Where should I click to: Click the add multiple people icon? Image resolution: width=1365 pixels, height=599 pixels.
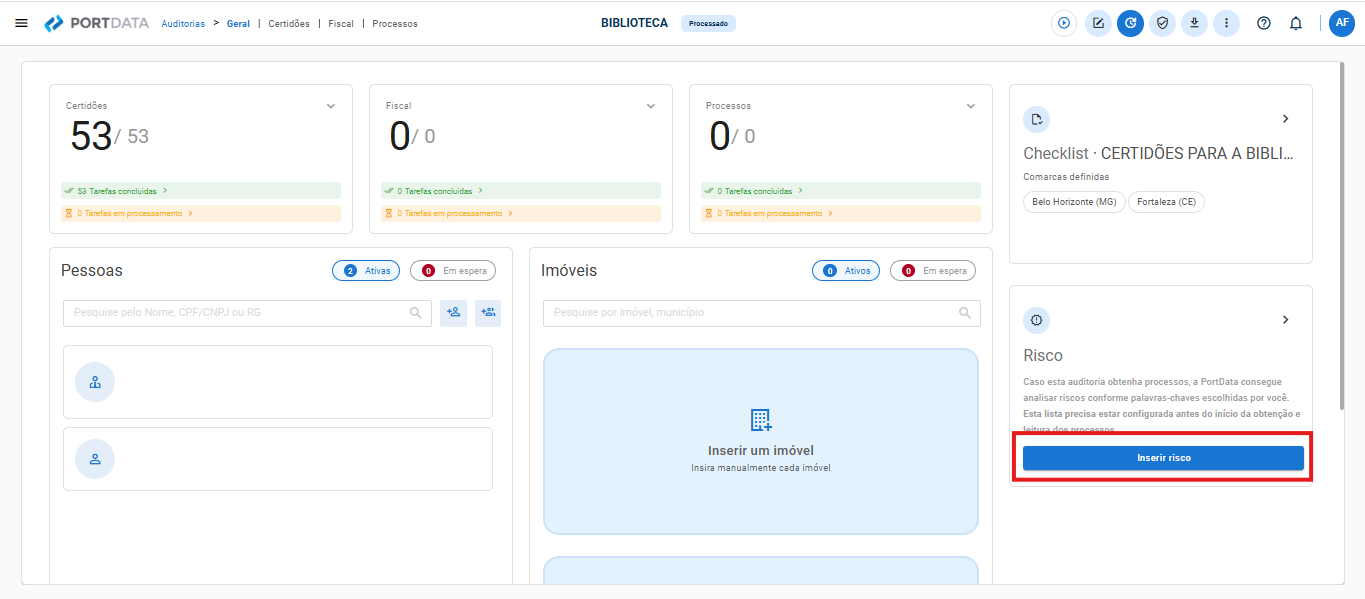coord(488,313)
